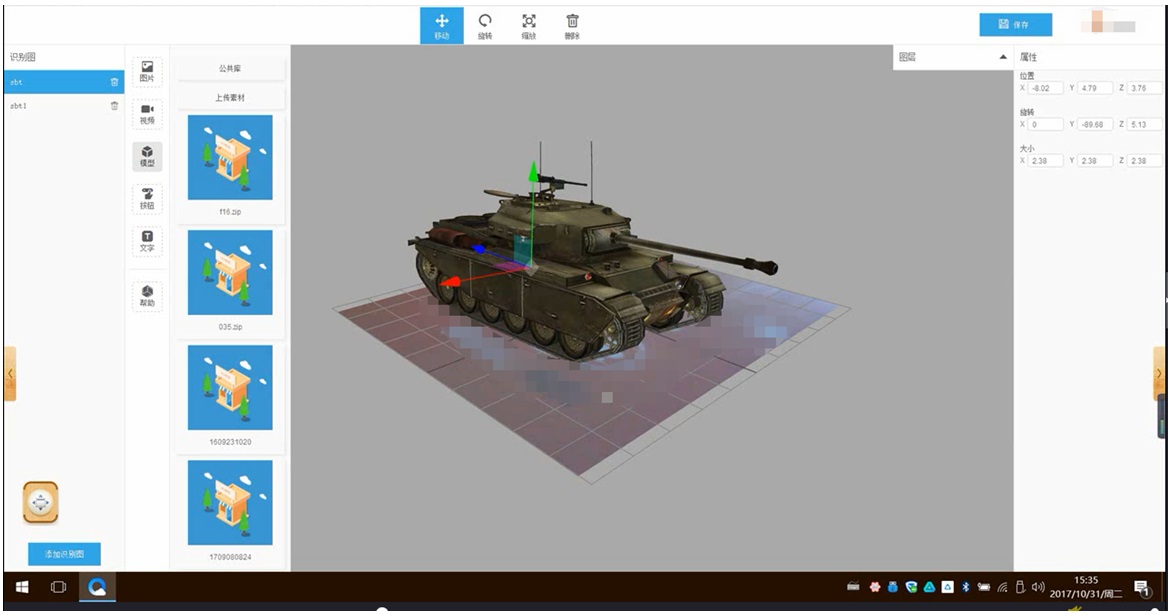Click the red flower tray icon
This screenshot has height=614, width=1174.
(x=875, y=587)
